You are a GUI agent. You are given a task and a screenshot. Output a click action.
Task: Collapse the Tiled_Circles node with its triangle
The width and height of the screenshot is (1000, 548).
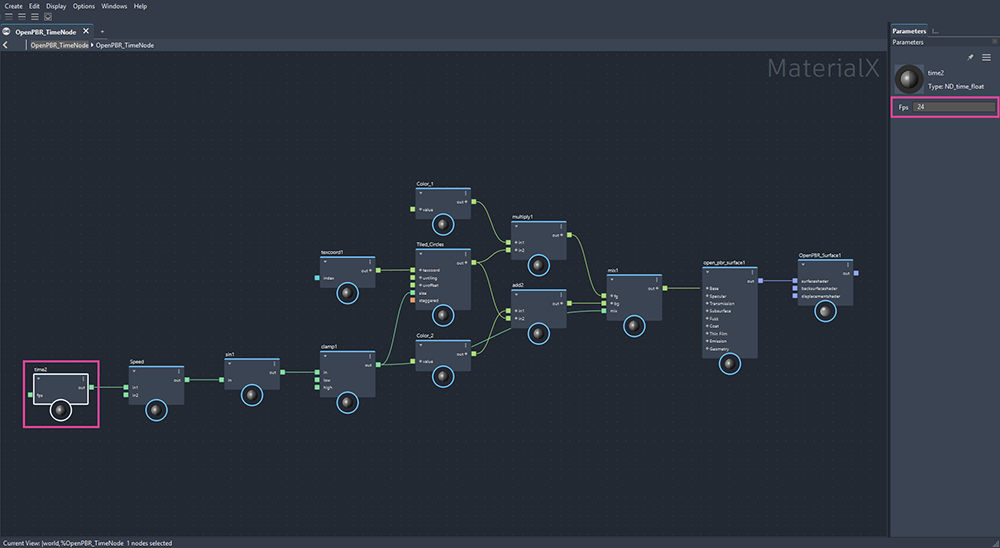pyautogui.click(x=421, y=254)
